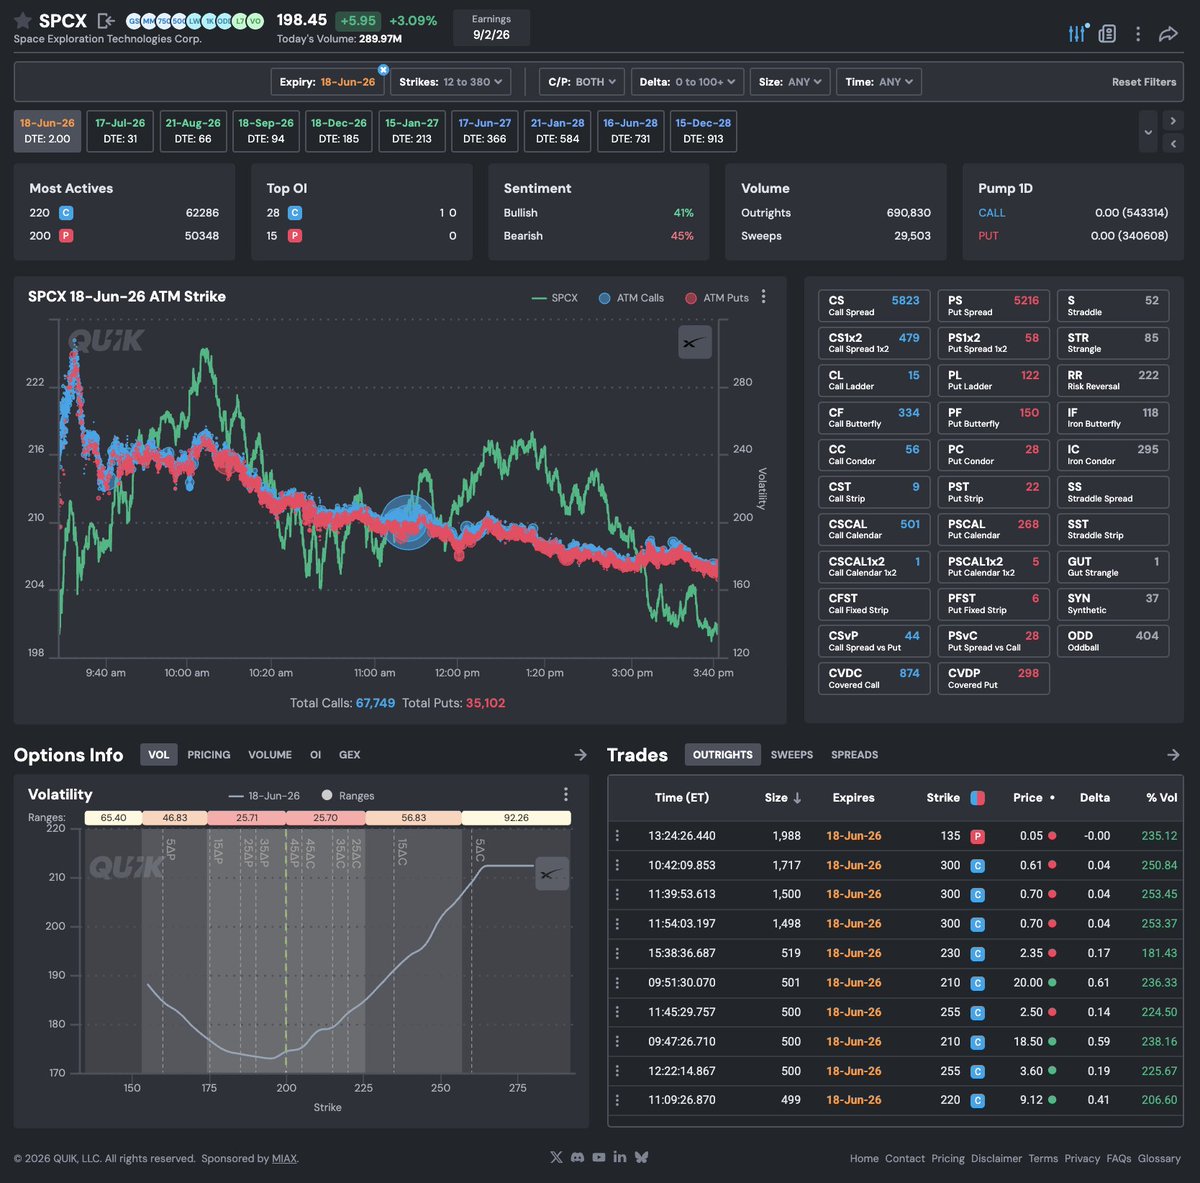Toggle call/put filter in Strike column header
Image resolution: width=1200 pixels, height=1183 pixels.
click(x=977, y=798)
